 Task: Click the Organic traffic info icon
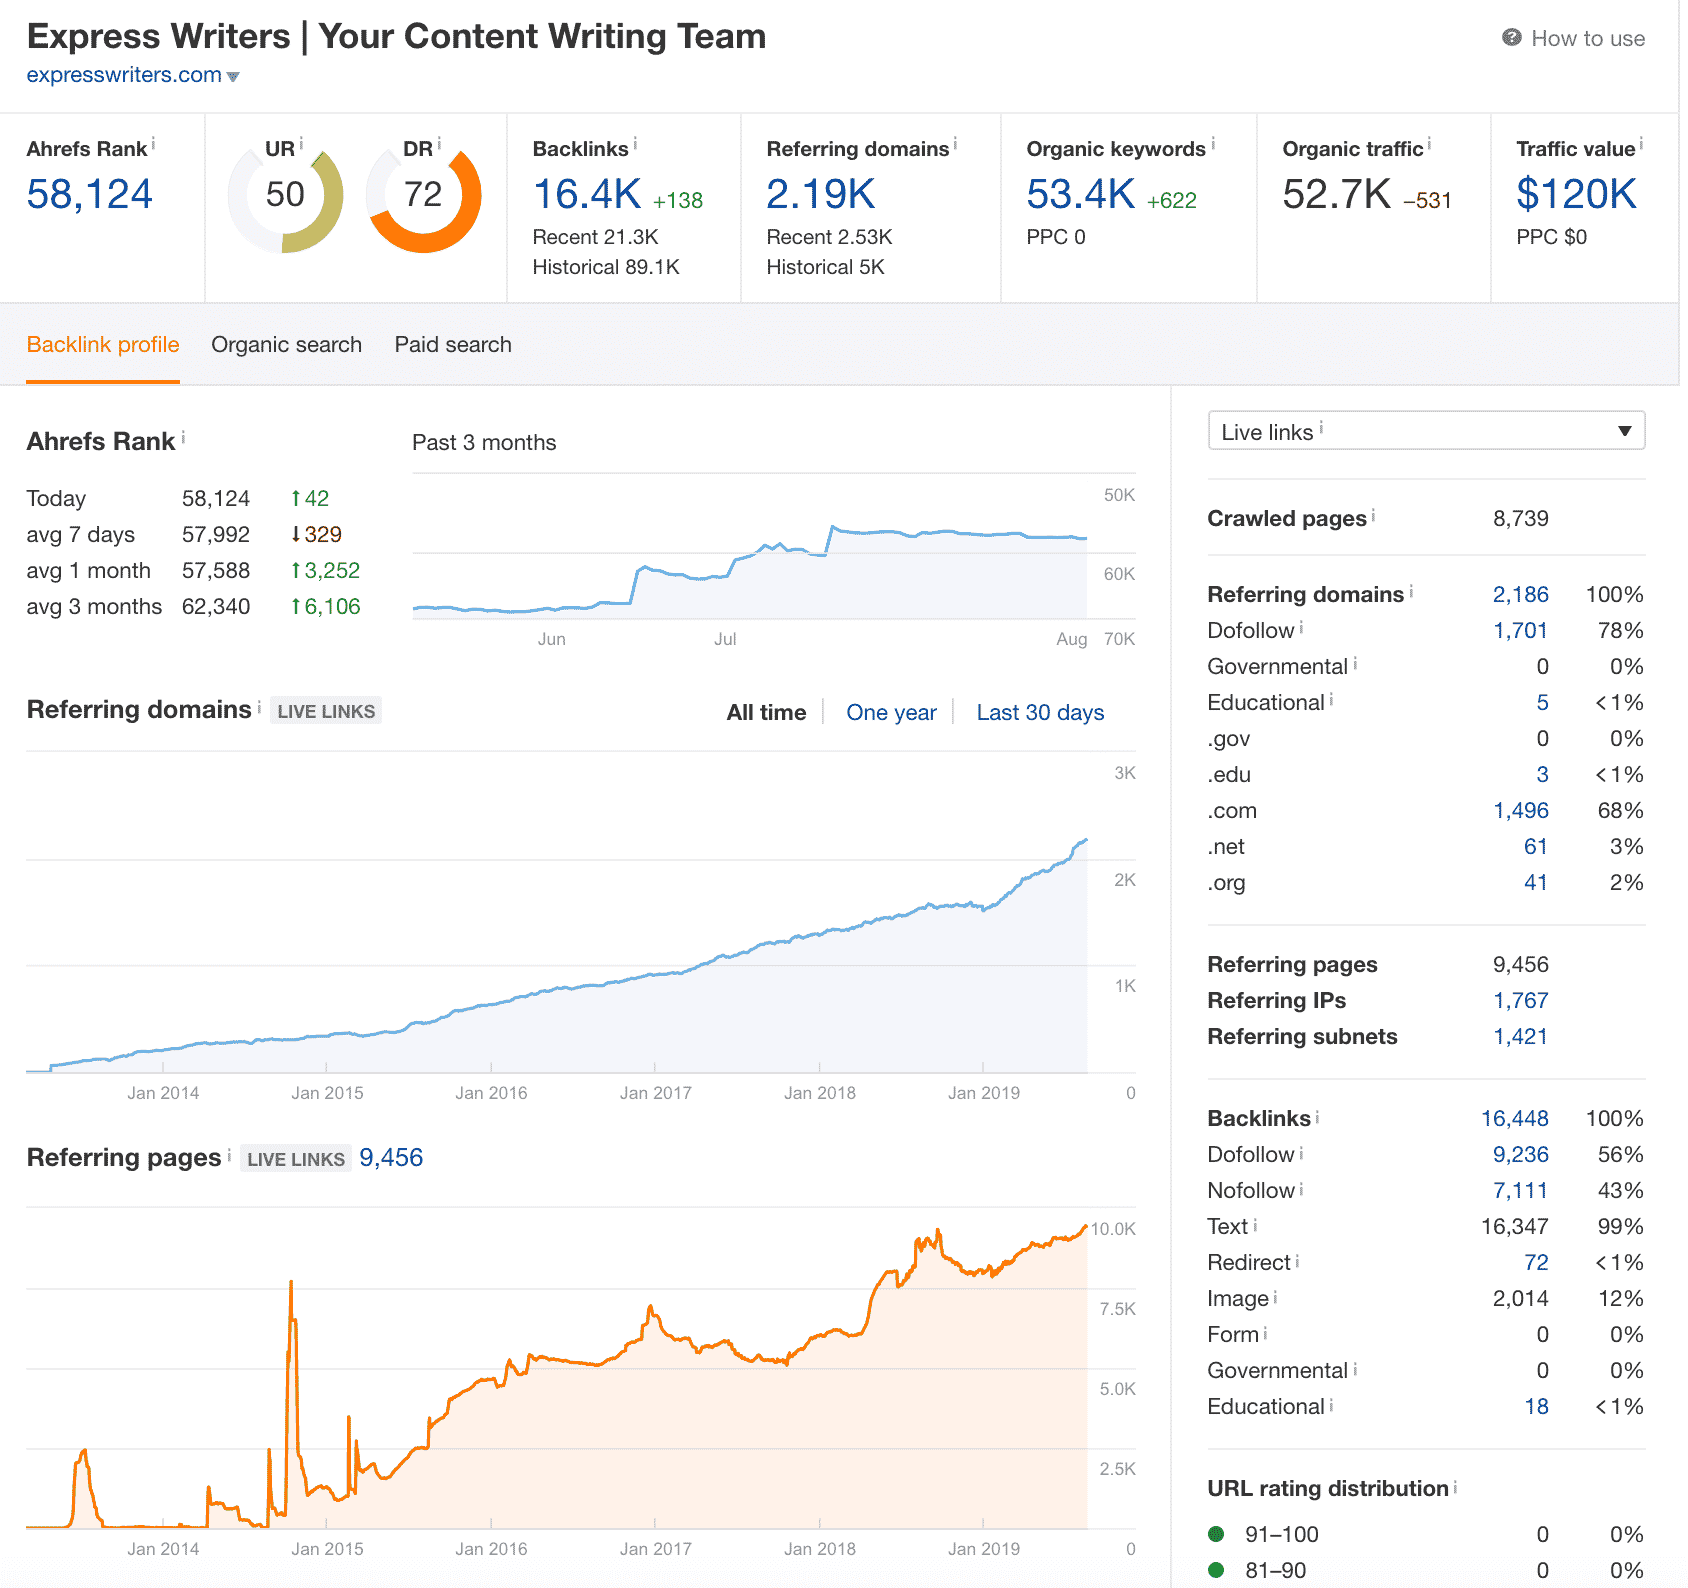(1429, 144)
